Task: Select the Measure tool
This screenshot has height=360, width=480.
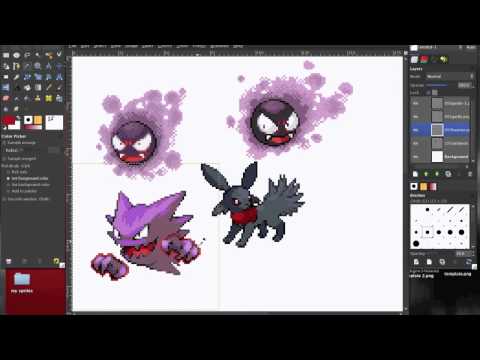Action: (x=49, y=66)
